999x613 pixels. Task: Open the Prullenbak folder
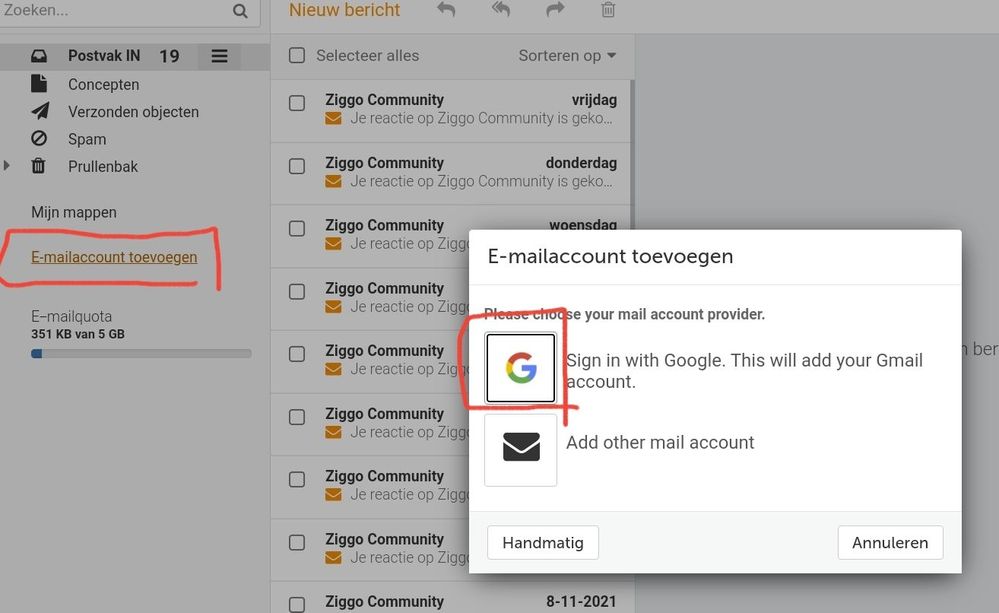coord(103,166)
